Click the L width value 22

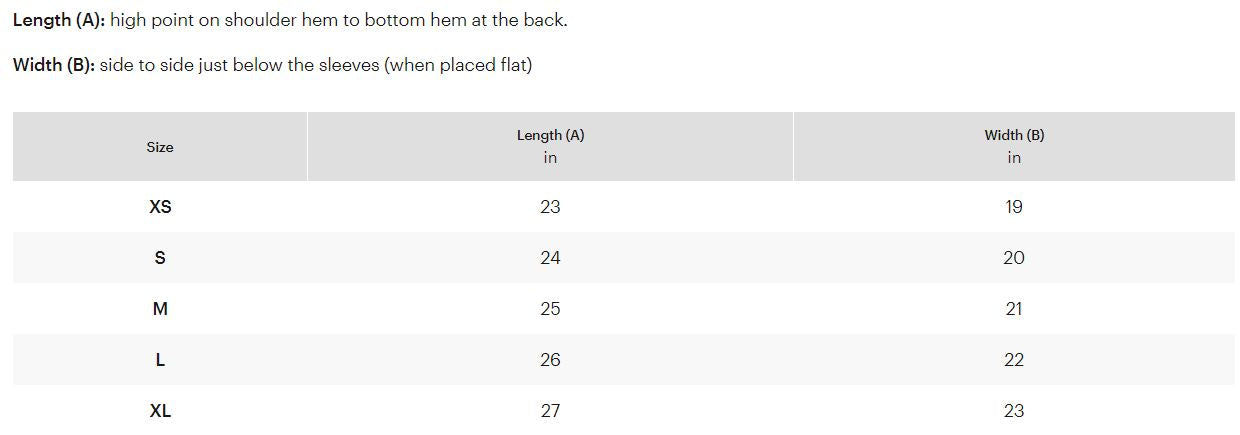[x=1014, y=360]
